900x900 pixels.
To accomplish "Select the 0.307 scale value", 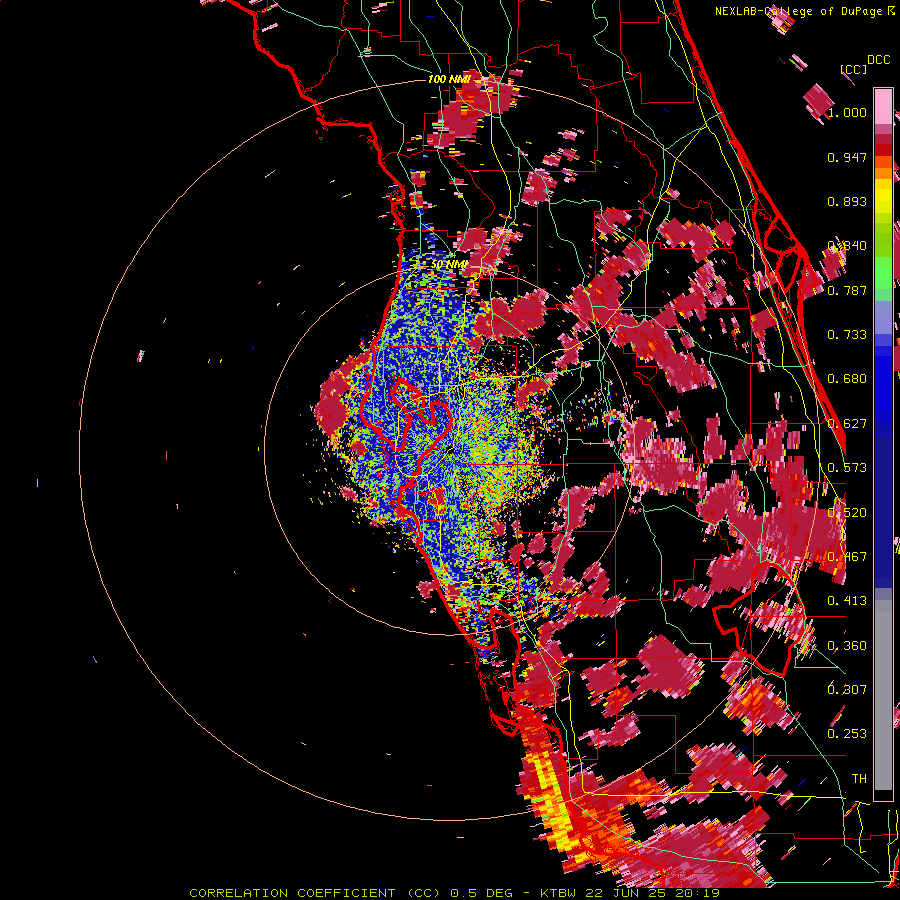I will pos(847,689).
